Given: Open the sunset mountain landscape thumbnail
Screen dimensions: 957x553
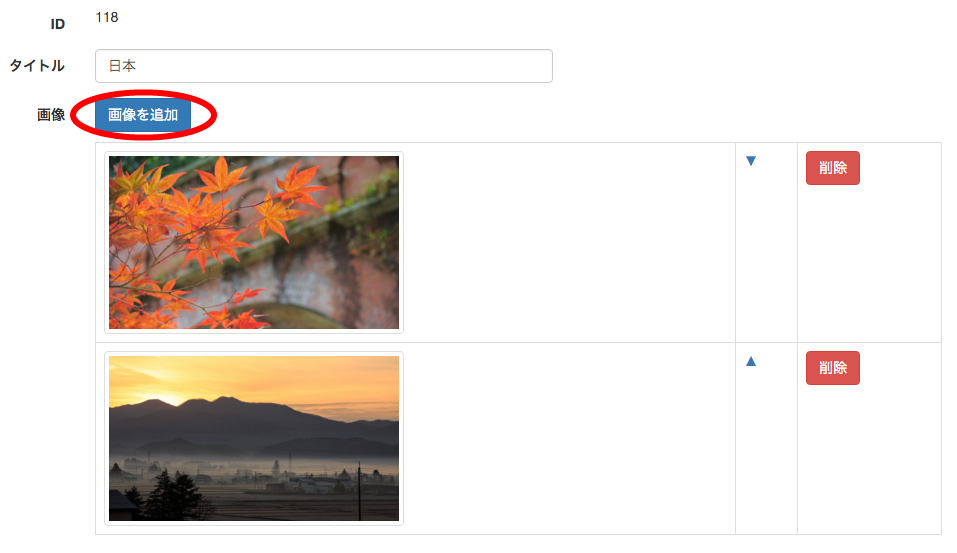Looking at the screenshot, I should pyautogui.click(x=254, y=438).
